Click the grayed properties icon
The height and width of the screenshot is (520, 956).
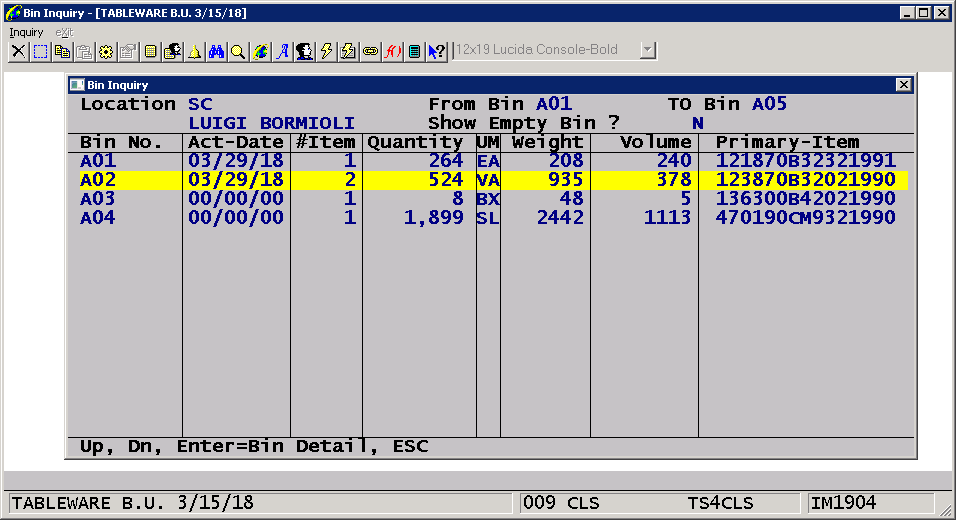click(128, 51)
